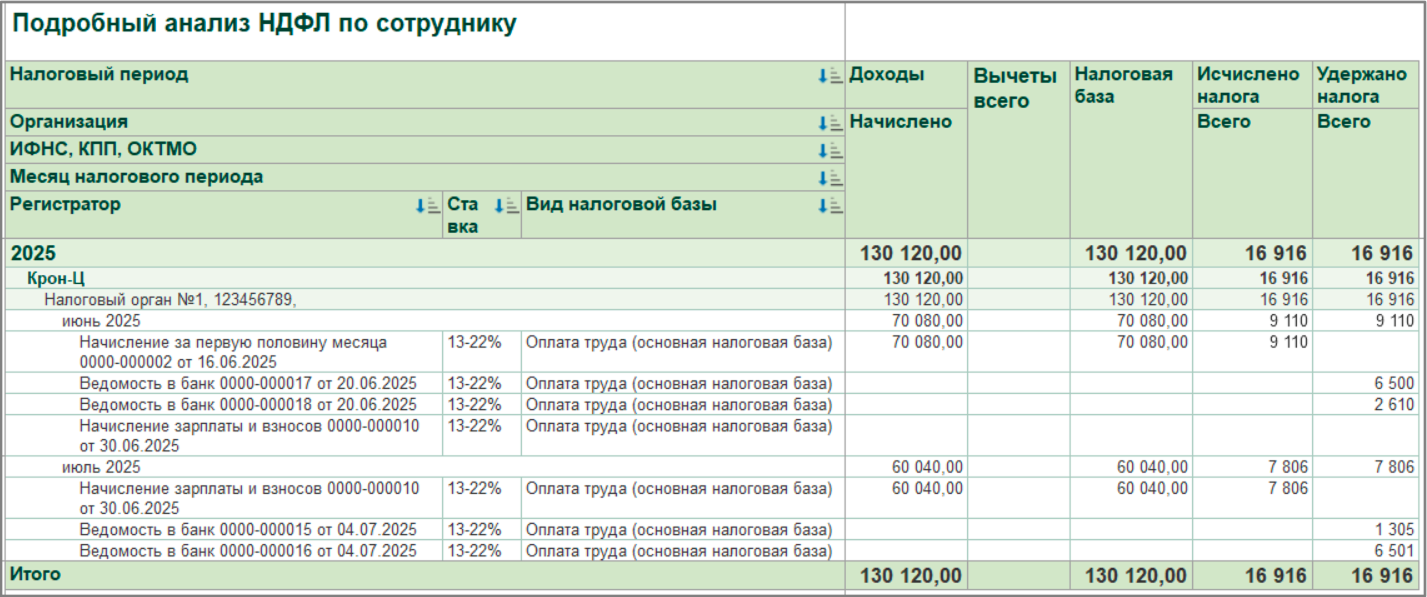1427x597 pixels.
Task: Click the Итого total row label
Action: tap(36, 574)
